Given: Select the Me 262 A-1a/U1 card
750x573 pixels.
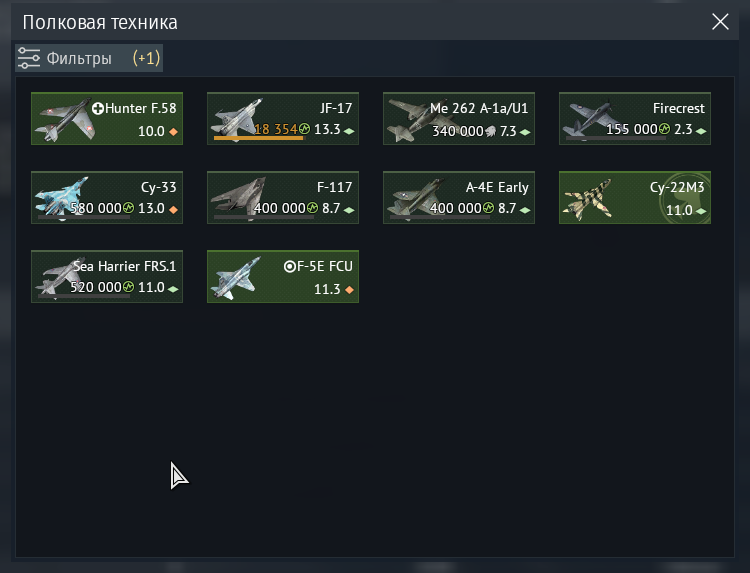Looking at the screenshot, I should tap(459, 119).
